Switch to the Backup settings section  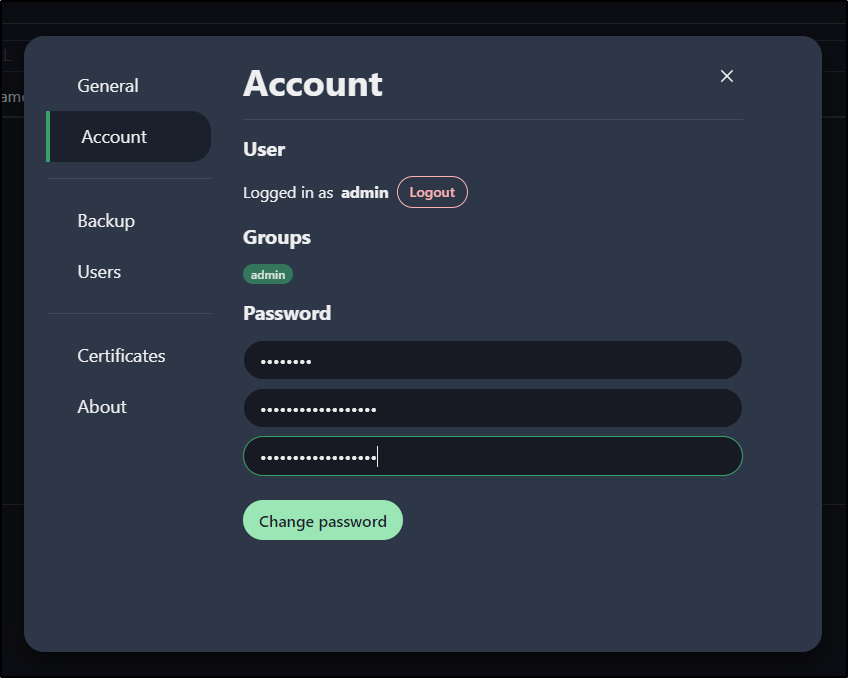106,221
